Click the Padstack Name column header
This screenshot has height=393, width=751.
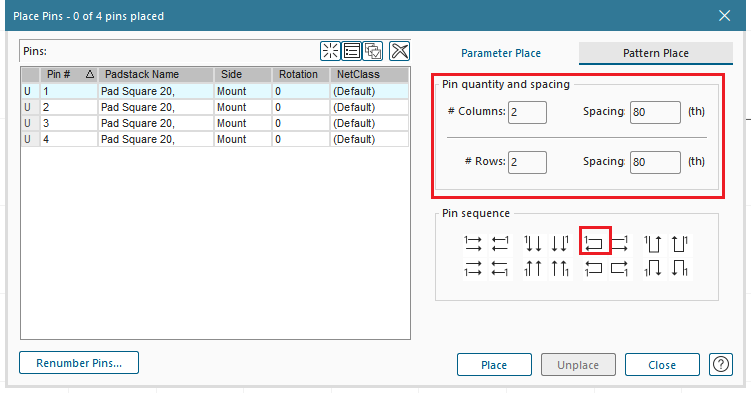(x=156, y=74)
